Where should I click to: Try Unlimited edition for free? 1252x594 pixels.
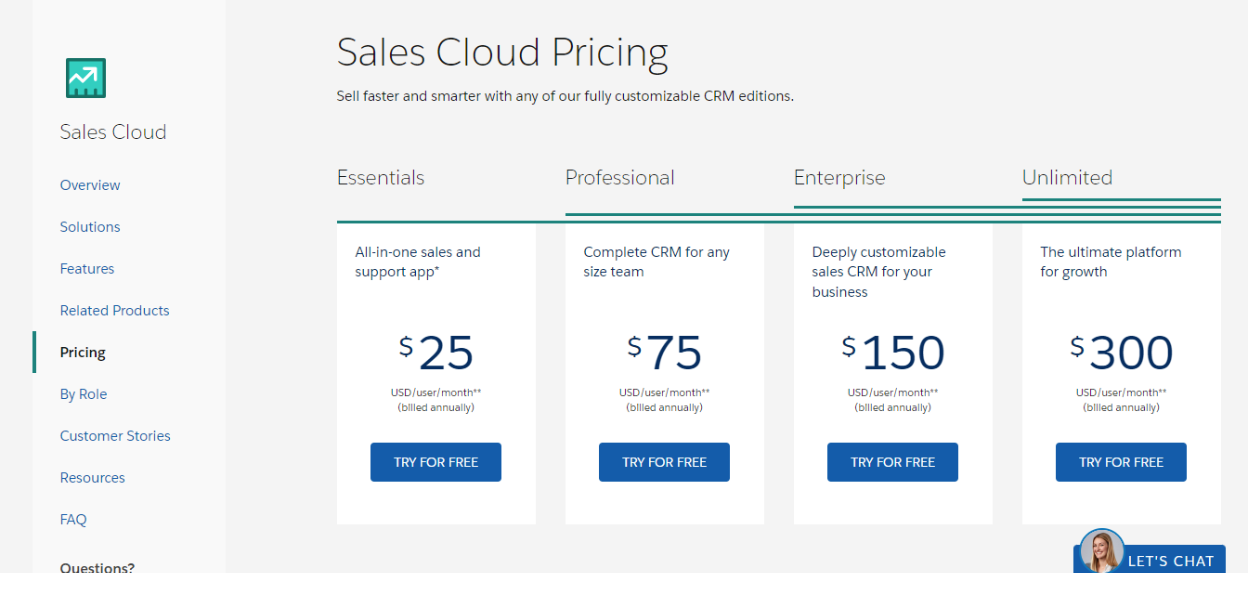(1121, 462)
